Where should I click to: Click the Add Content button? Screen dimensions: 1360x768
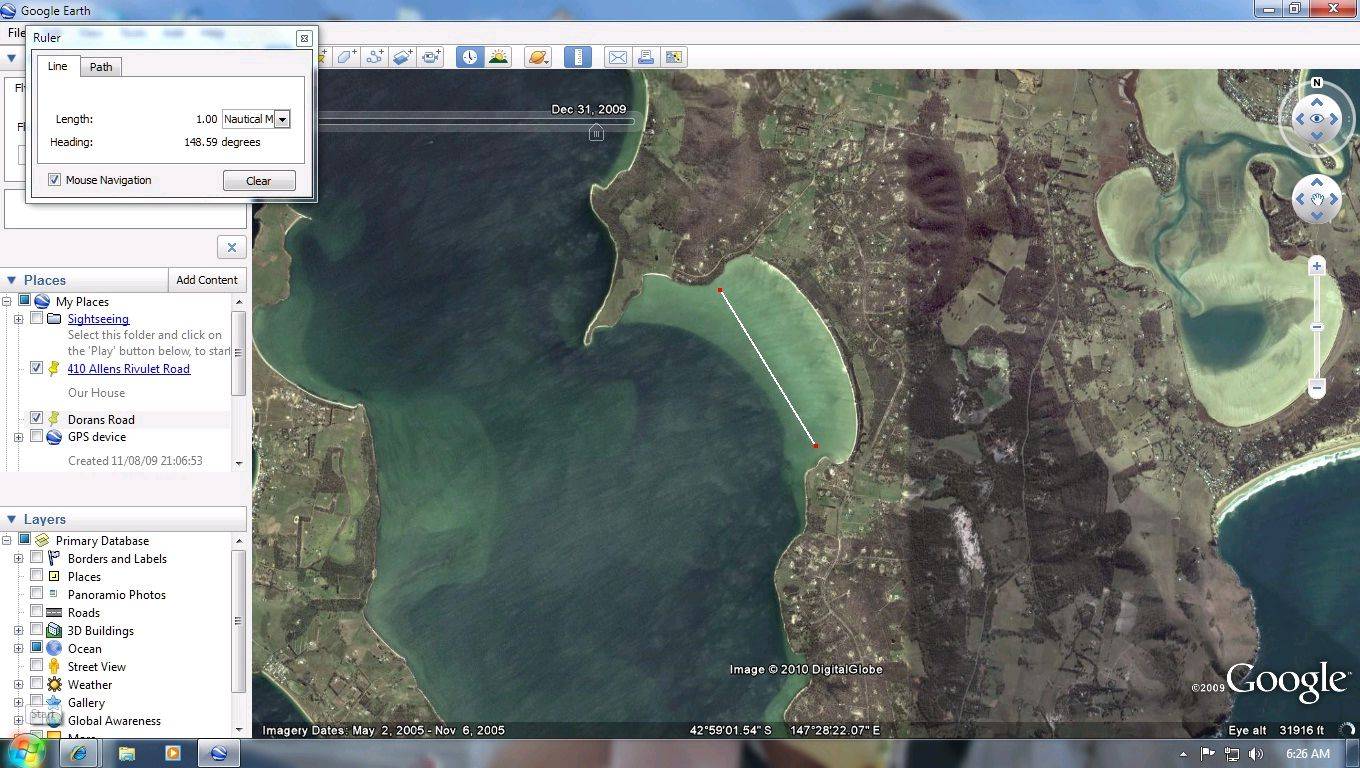click(x=207, y=280)
